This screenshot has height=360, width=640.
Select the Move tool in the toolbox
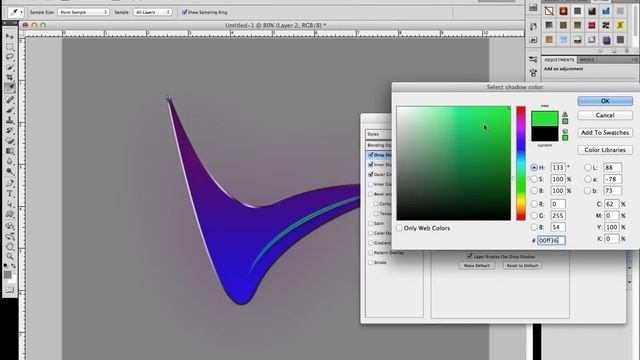[10, 37]
